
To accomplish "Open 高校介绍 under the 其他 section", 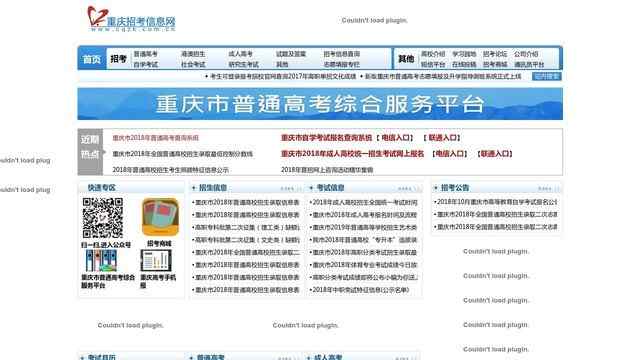I will point(433,54).
